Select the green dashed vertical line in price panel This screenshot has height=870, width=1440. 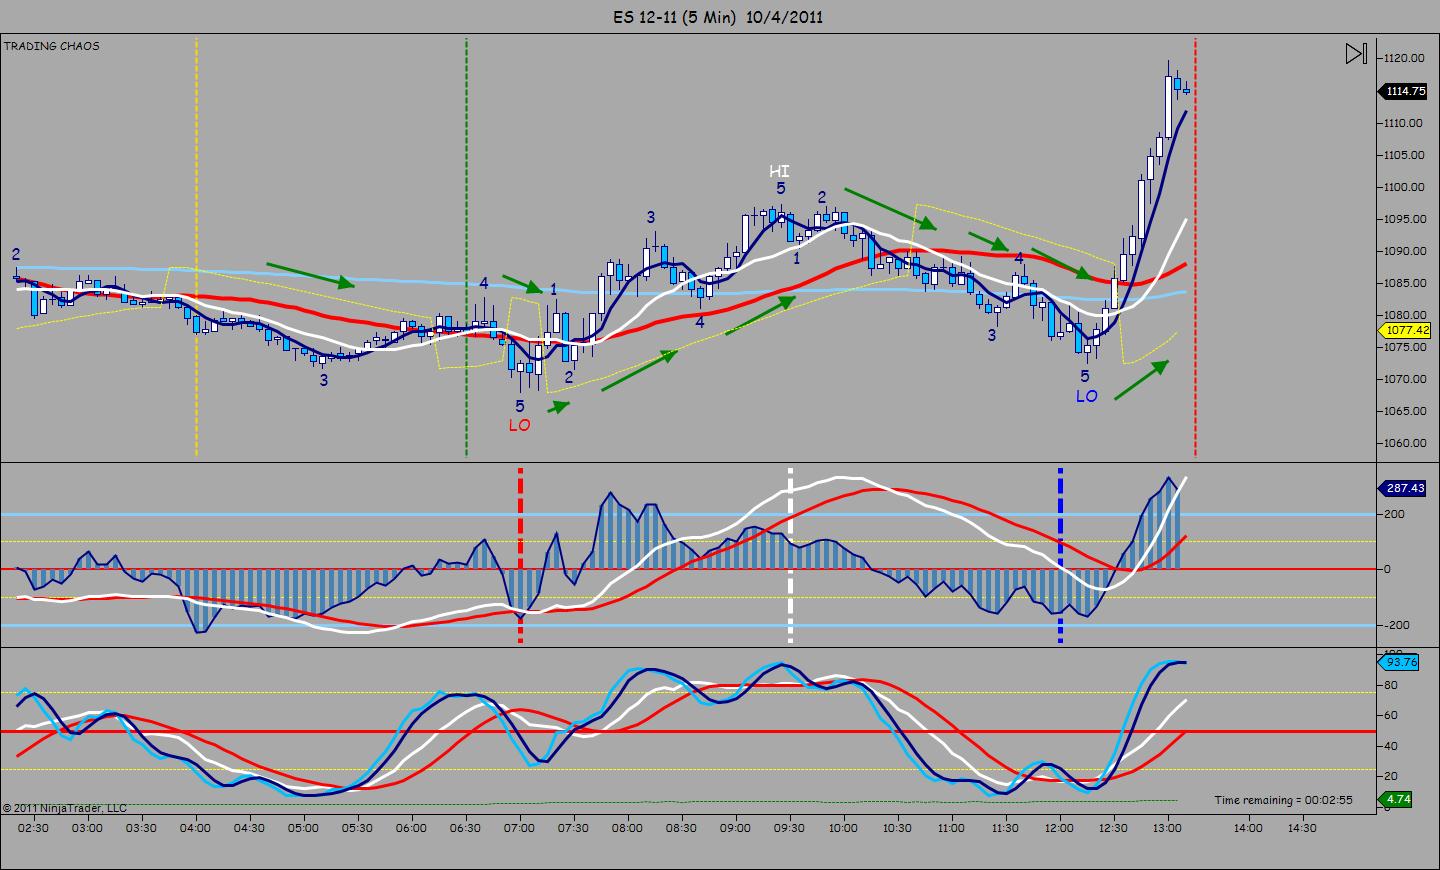[466, 247]
